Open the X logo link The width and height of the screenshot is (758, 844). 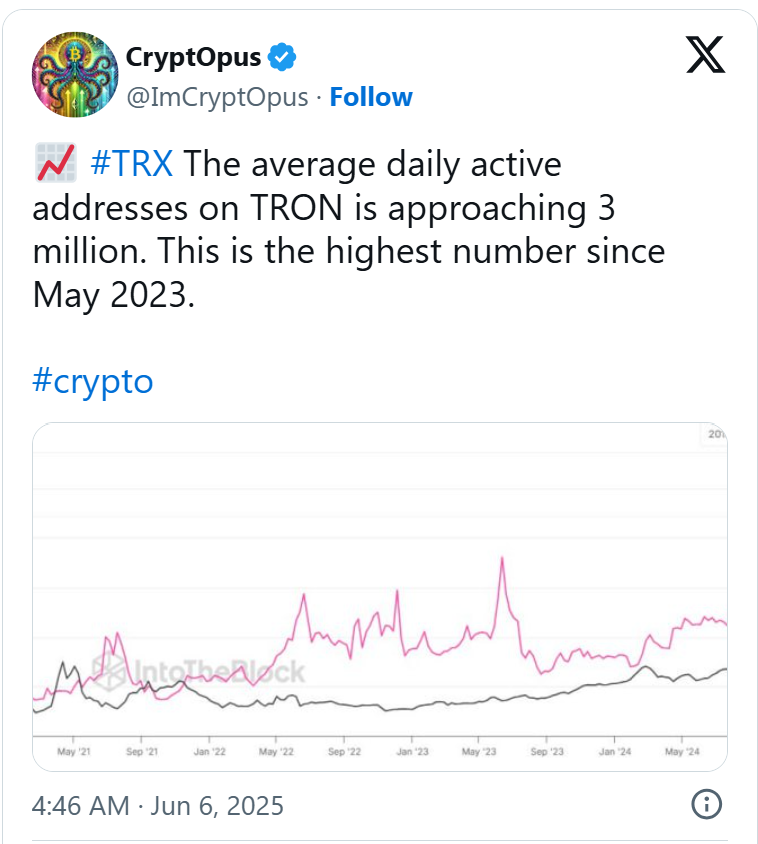pos(705,54)
